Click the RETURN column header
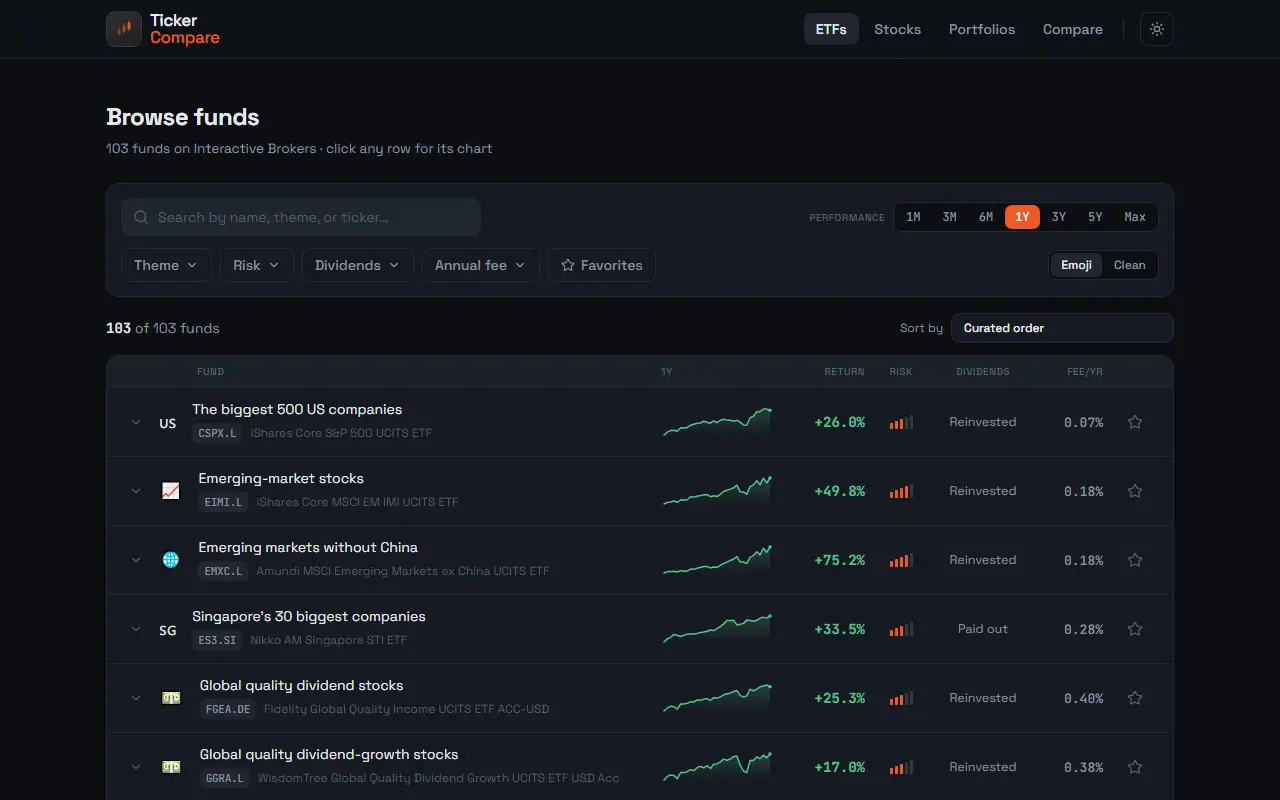 [x=844, y=372]
